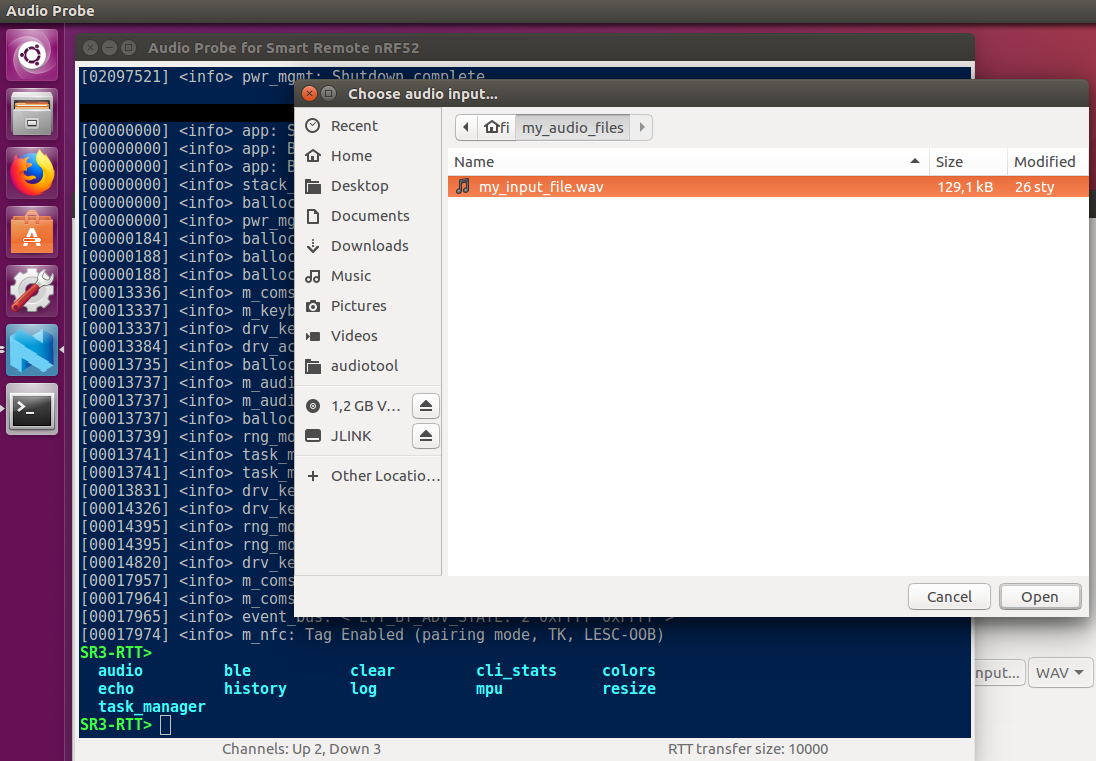
Task: Click the path bar forward arrow
Action: [642, 127]
